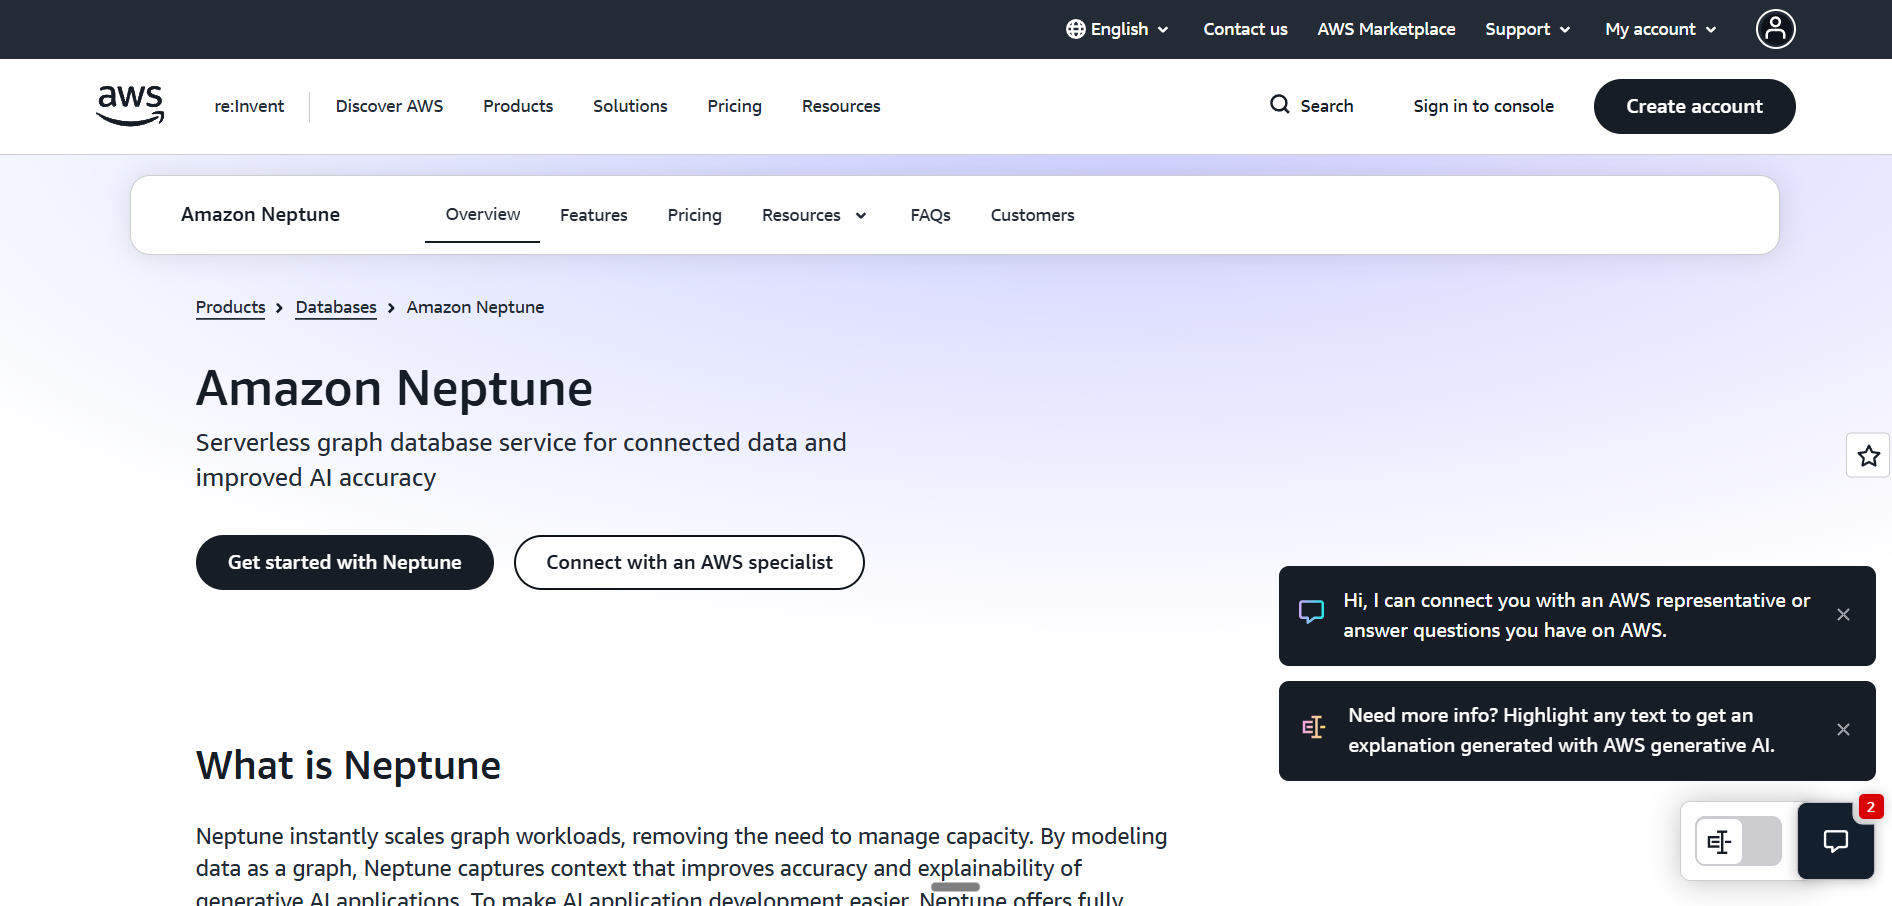
Task: Click the search magnifier icon
Action: [1279, 105]
